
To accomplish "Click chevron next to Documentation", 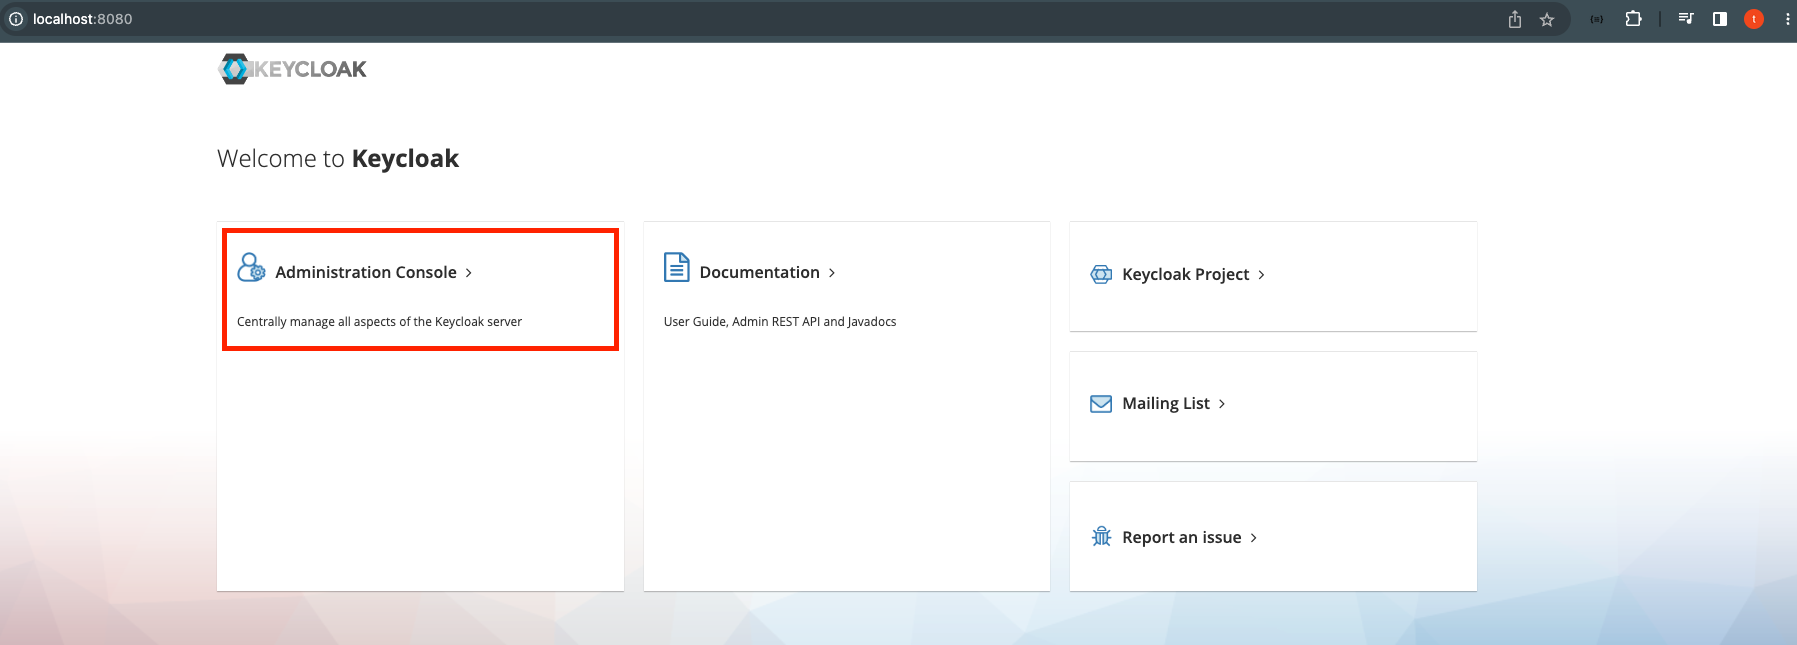I will [x=831, y=273].
